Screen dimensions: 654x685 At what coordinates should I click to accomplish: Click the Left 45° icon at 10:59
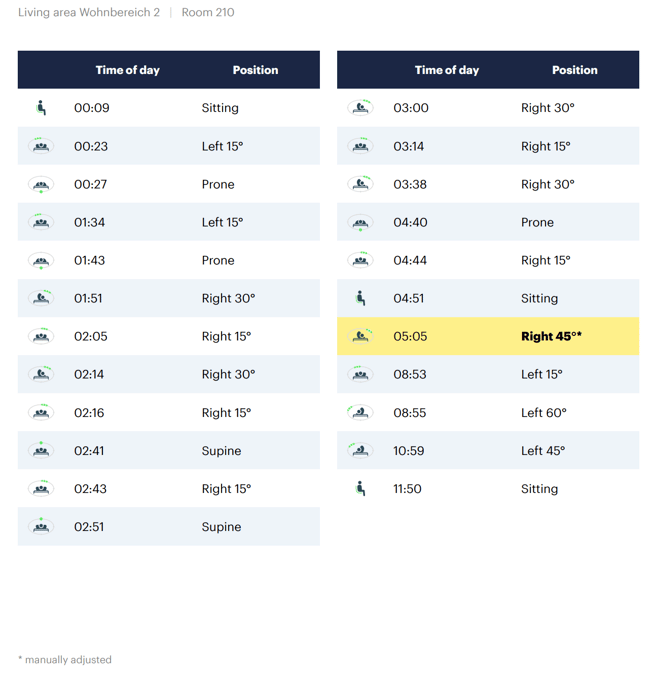pyautogui.click(x=360, y=450)
